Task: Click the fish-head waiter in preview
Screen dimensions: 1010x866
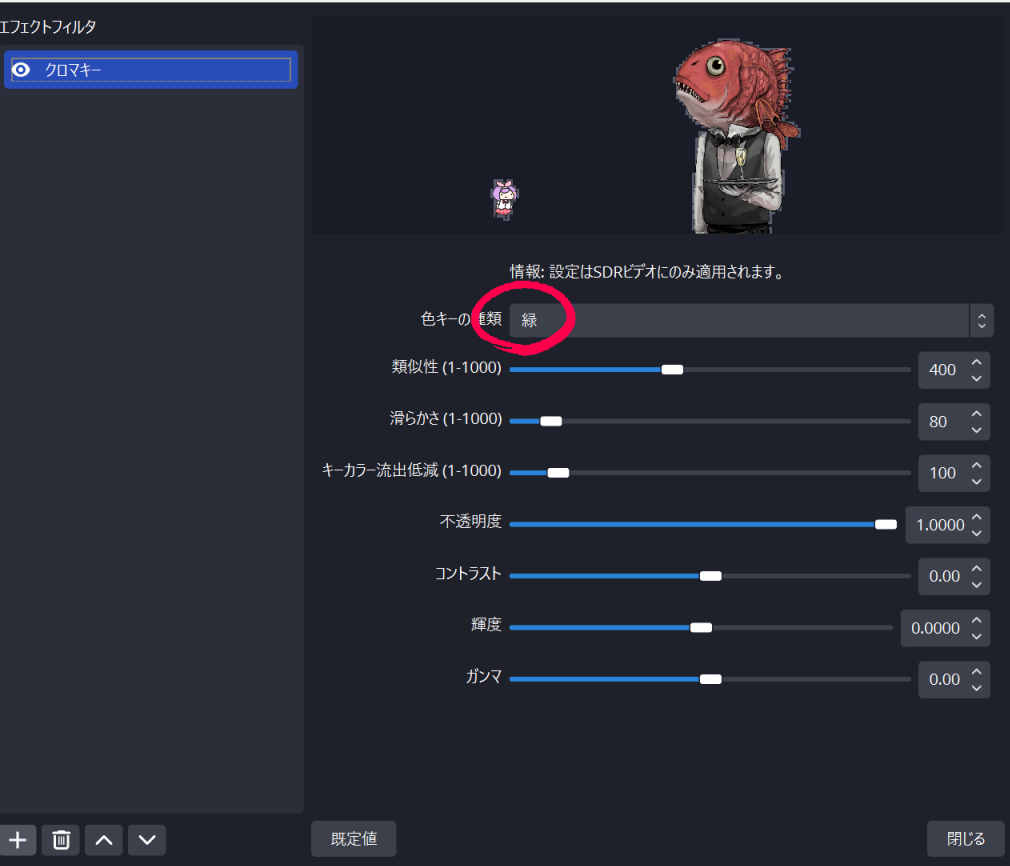Action: (x=738, y=137)
